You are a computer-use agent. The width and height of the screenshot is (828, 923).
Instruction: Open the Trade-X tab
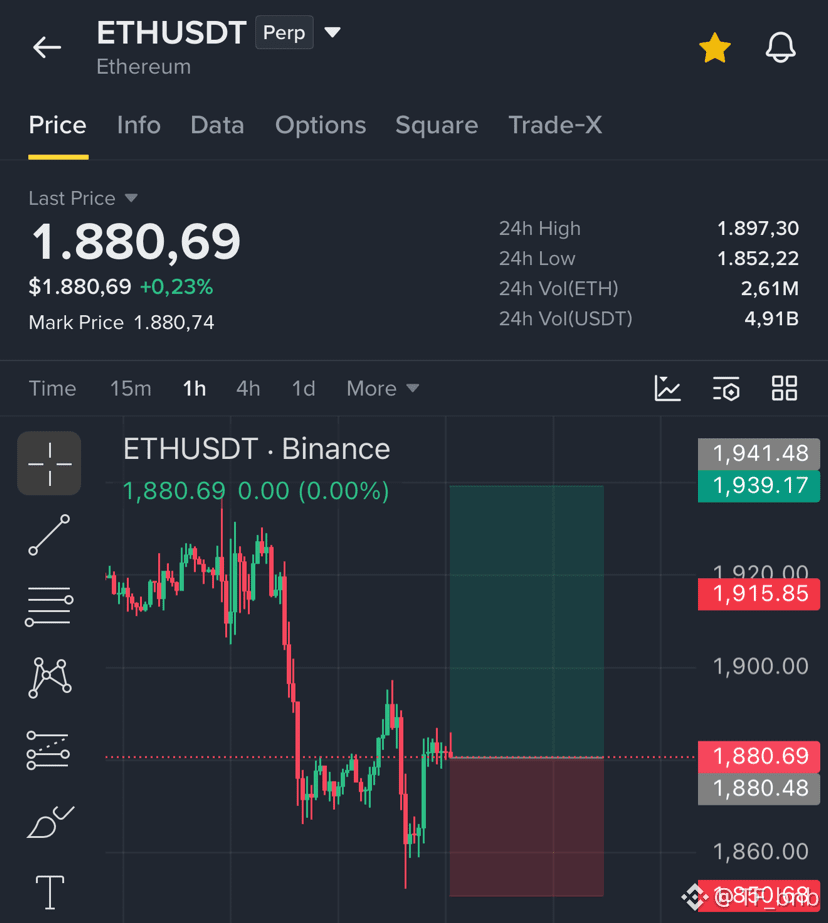coord(555,125)
